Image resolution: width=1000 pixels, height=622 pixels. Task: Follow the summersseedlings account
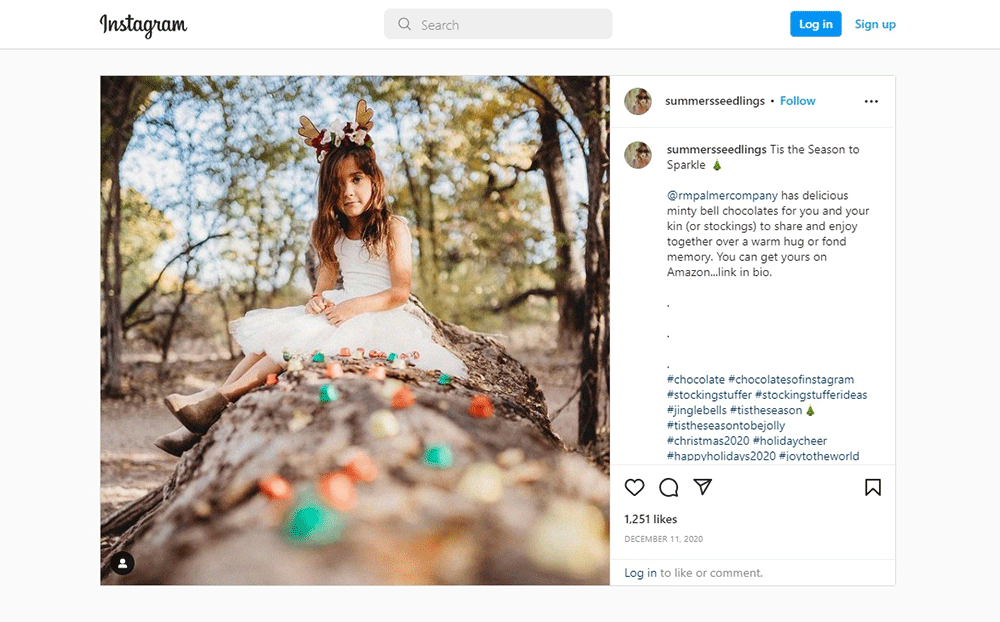pos(798,101)
